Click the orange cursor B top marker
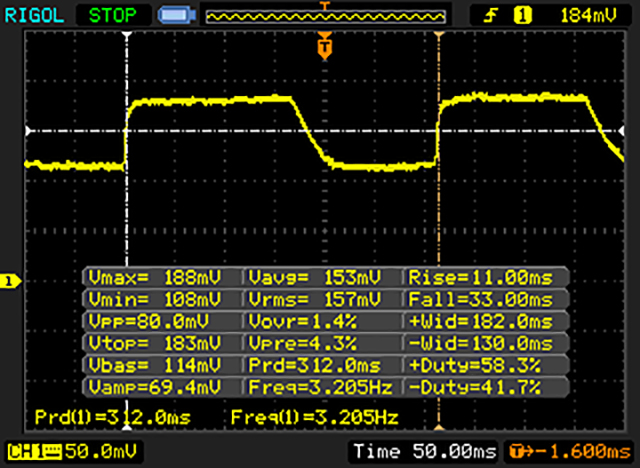 click(439, 35)
